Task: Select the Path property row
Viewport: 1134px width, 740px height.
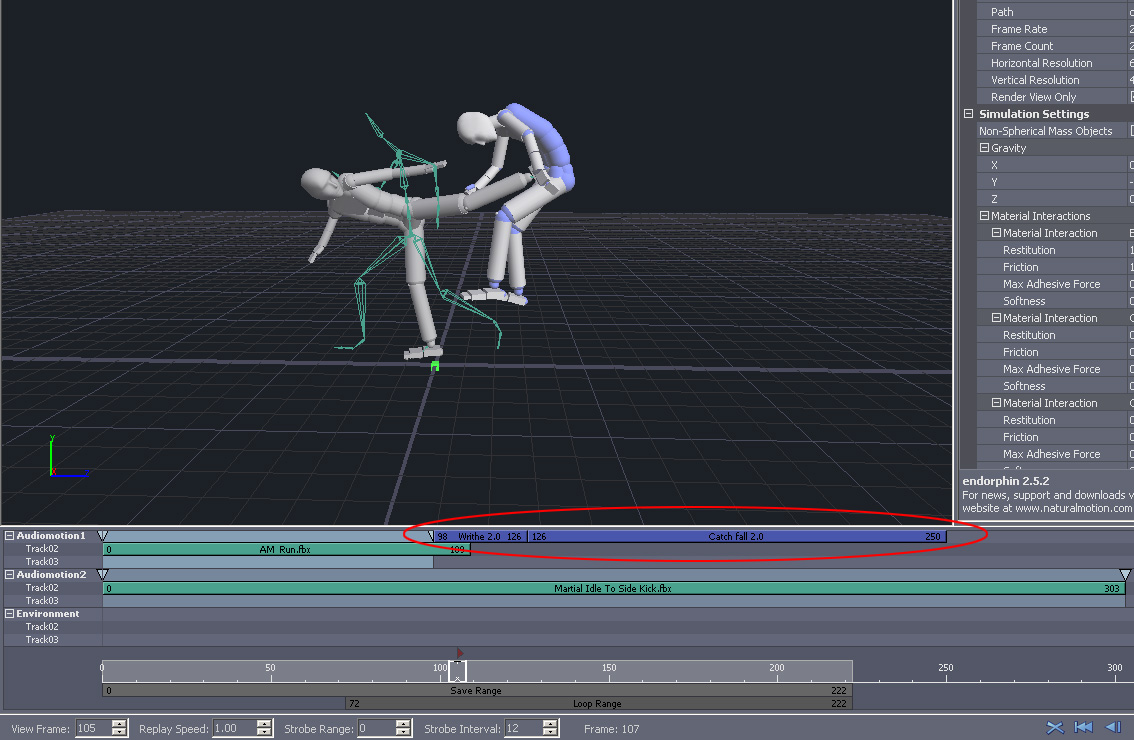Action: click(x=1055, y=12)
